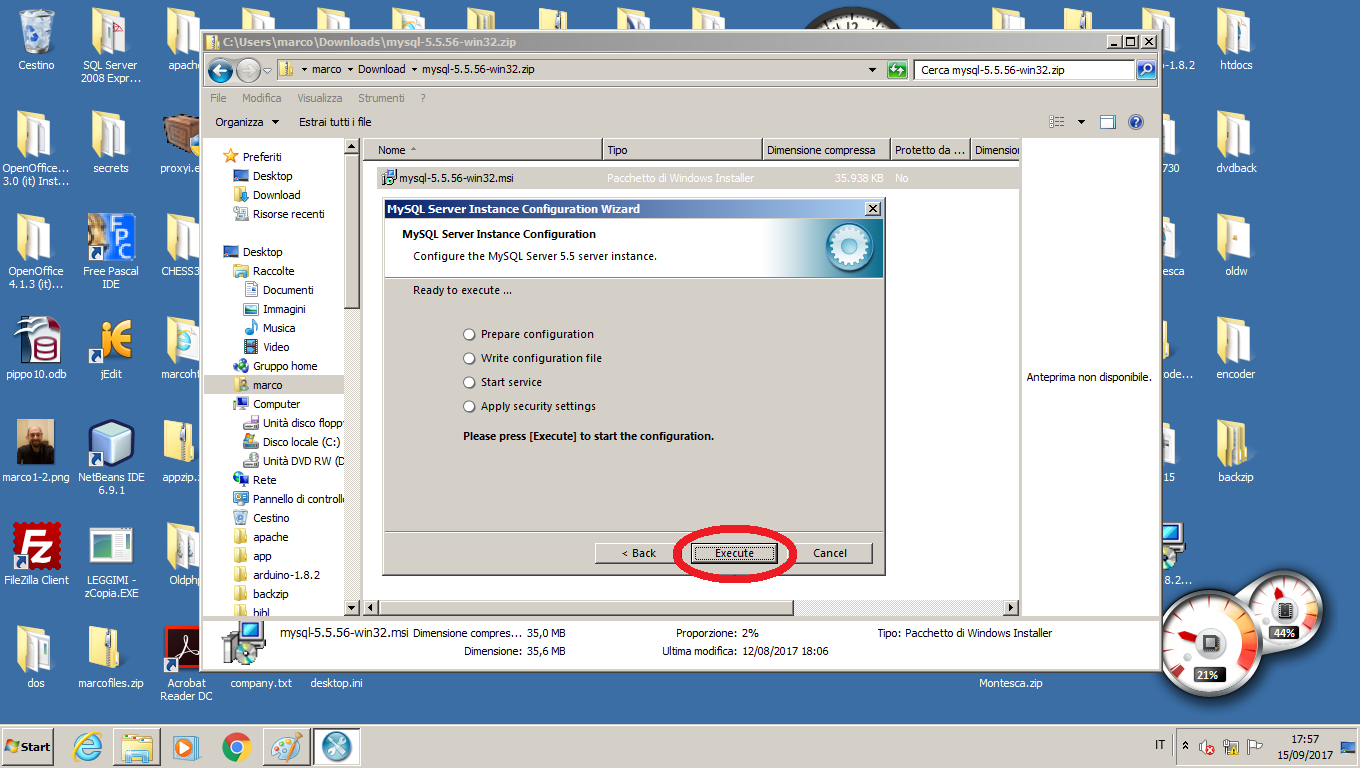Launch Internet Explorer from the taskbar

[x=89, y=746]
